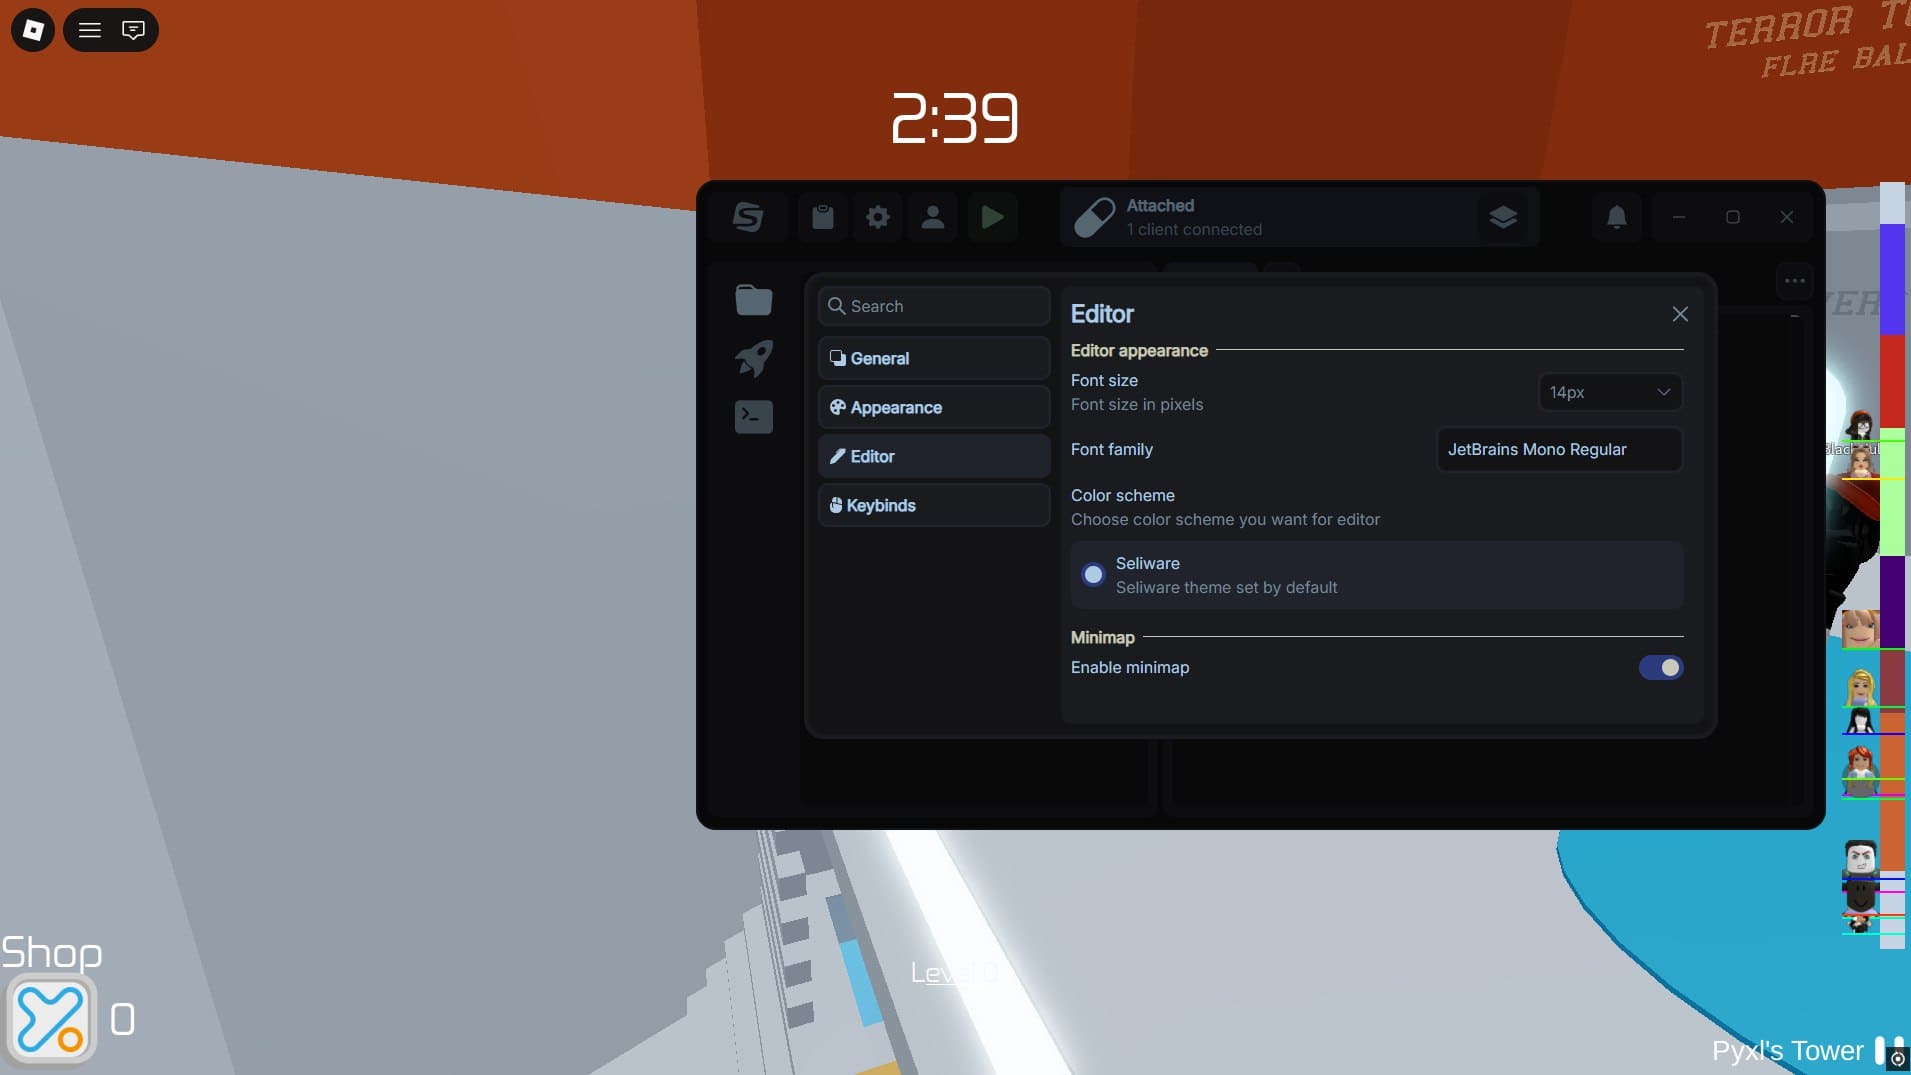
Task: Open the folder icon in sidebar
Action: 754,300
